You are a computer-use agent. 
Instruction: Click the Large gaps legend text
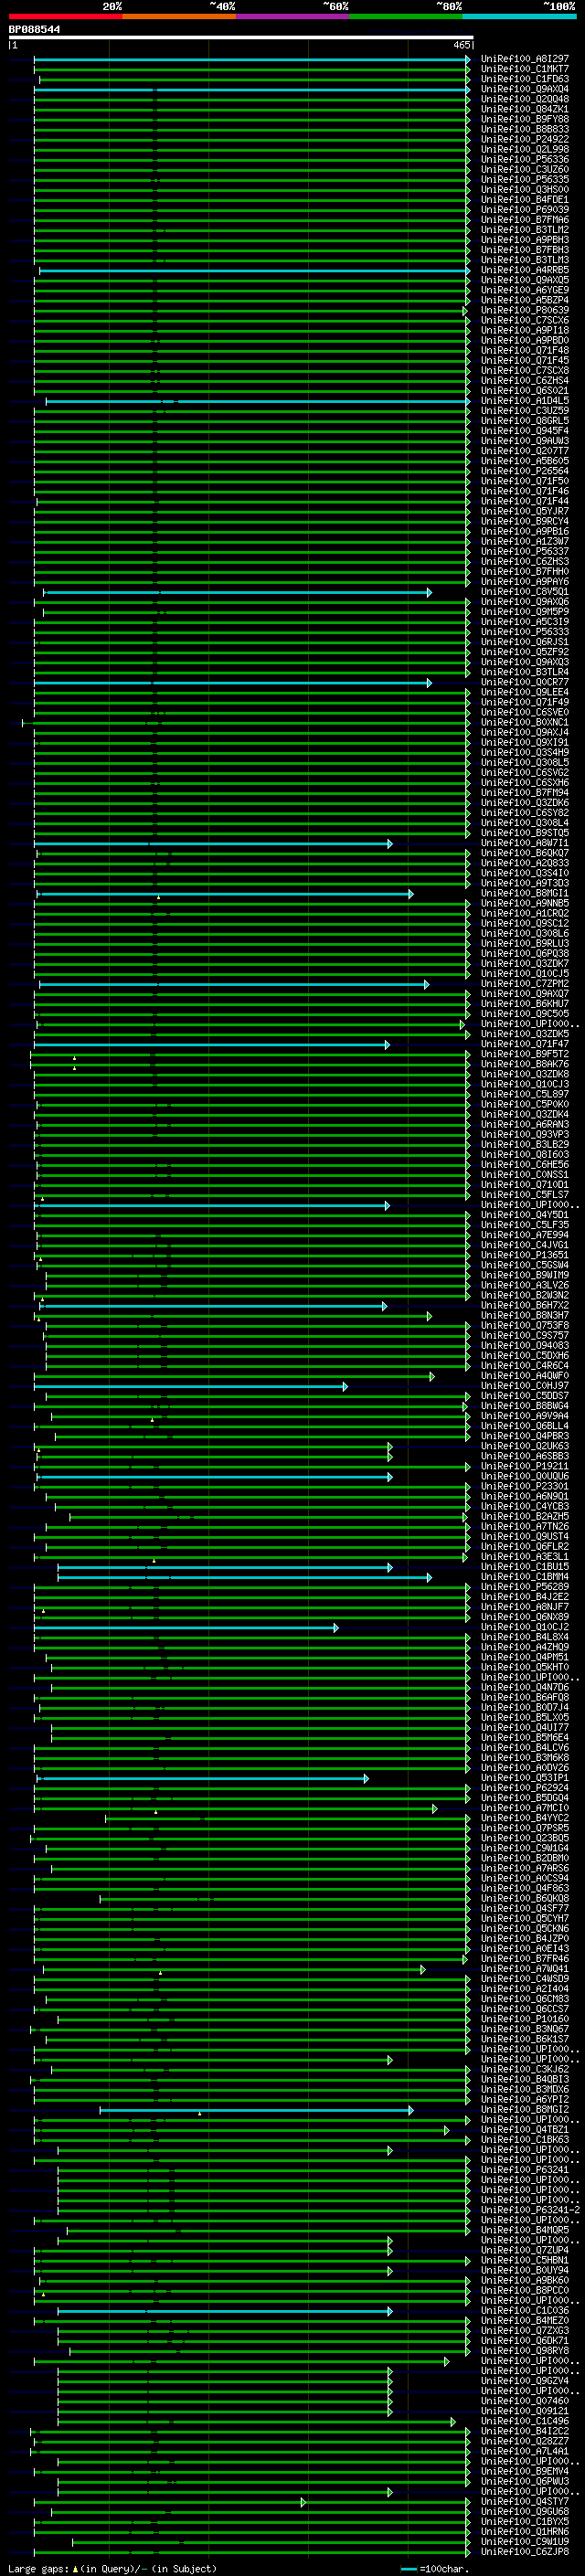pos(112,2569)
